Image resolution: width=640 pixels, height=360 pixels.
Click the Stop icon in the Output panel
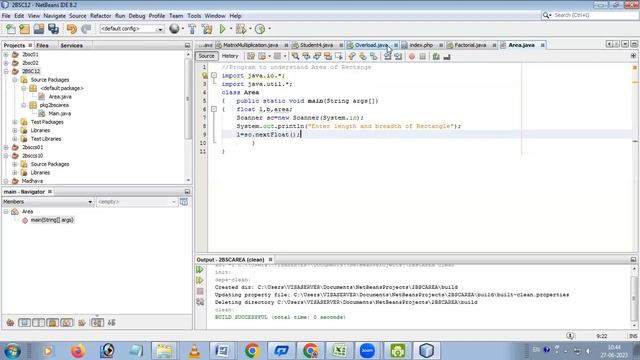click(x=200, y=291)
